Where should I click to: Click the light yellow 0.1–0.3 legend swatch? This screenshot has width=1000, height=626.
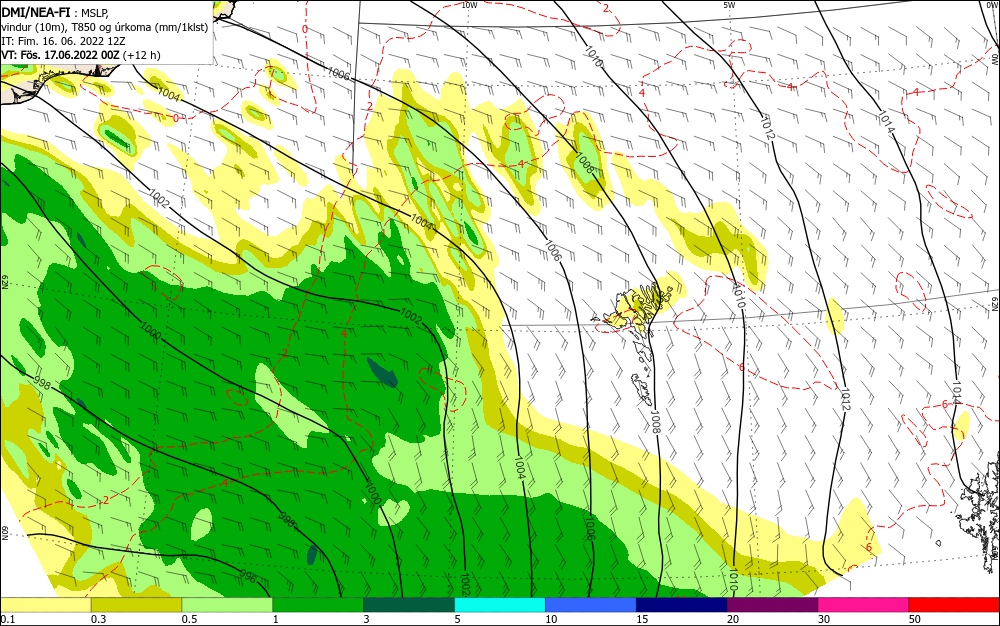tap(46, 605)
